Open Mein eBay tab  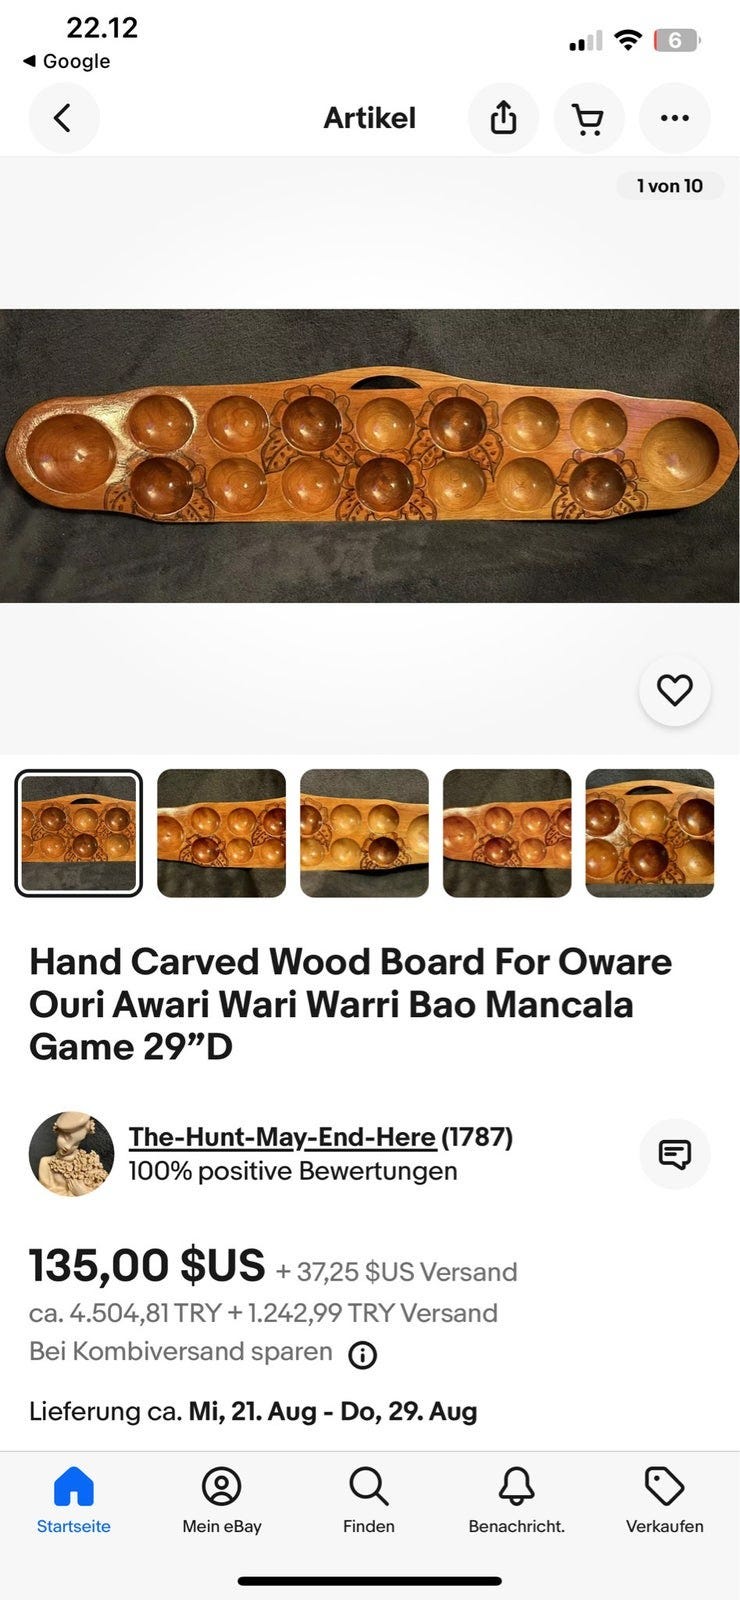pos(222,1500)
